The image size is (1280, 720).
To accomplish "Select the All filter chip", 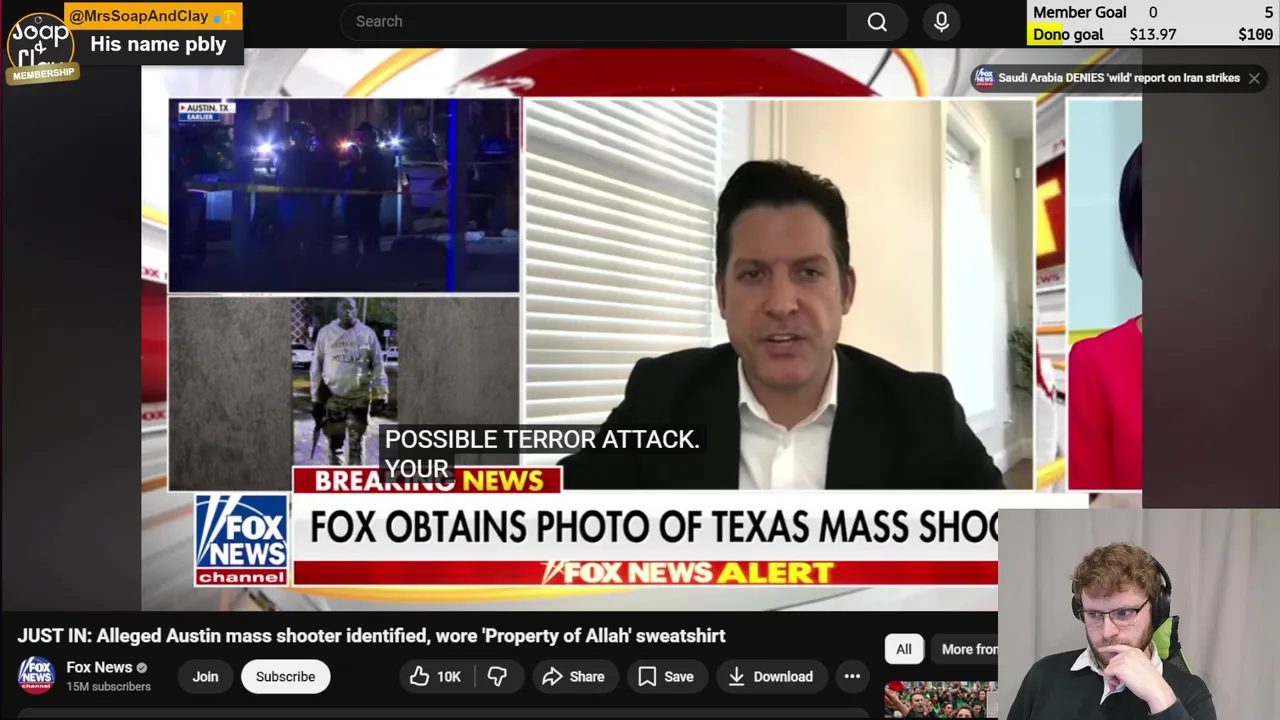I will pos(903,649).
